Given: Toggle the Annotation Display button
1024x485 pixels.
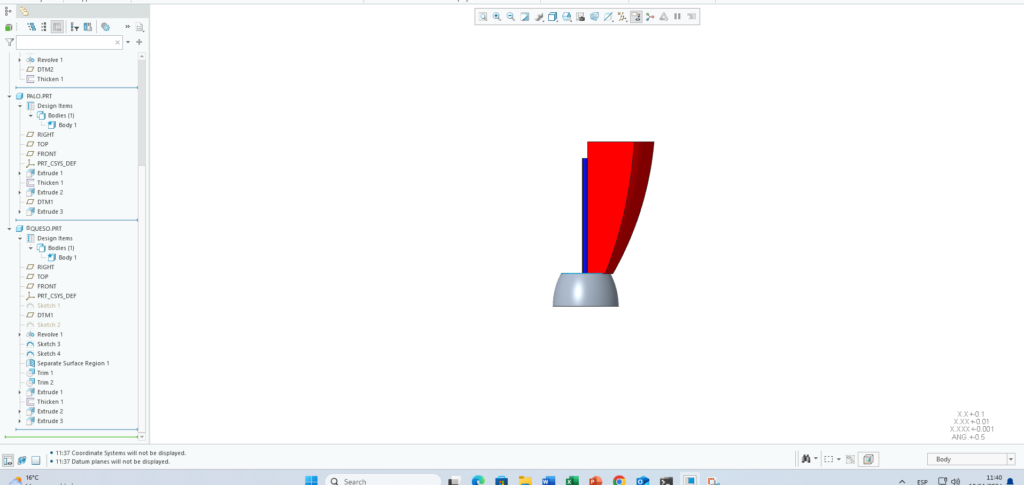Looking at the screenshot, I should click(x=622, y=16).
